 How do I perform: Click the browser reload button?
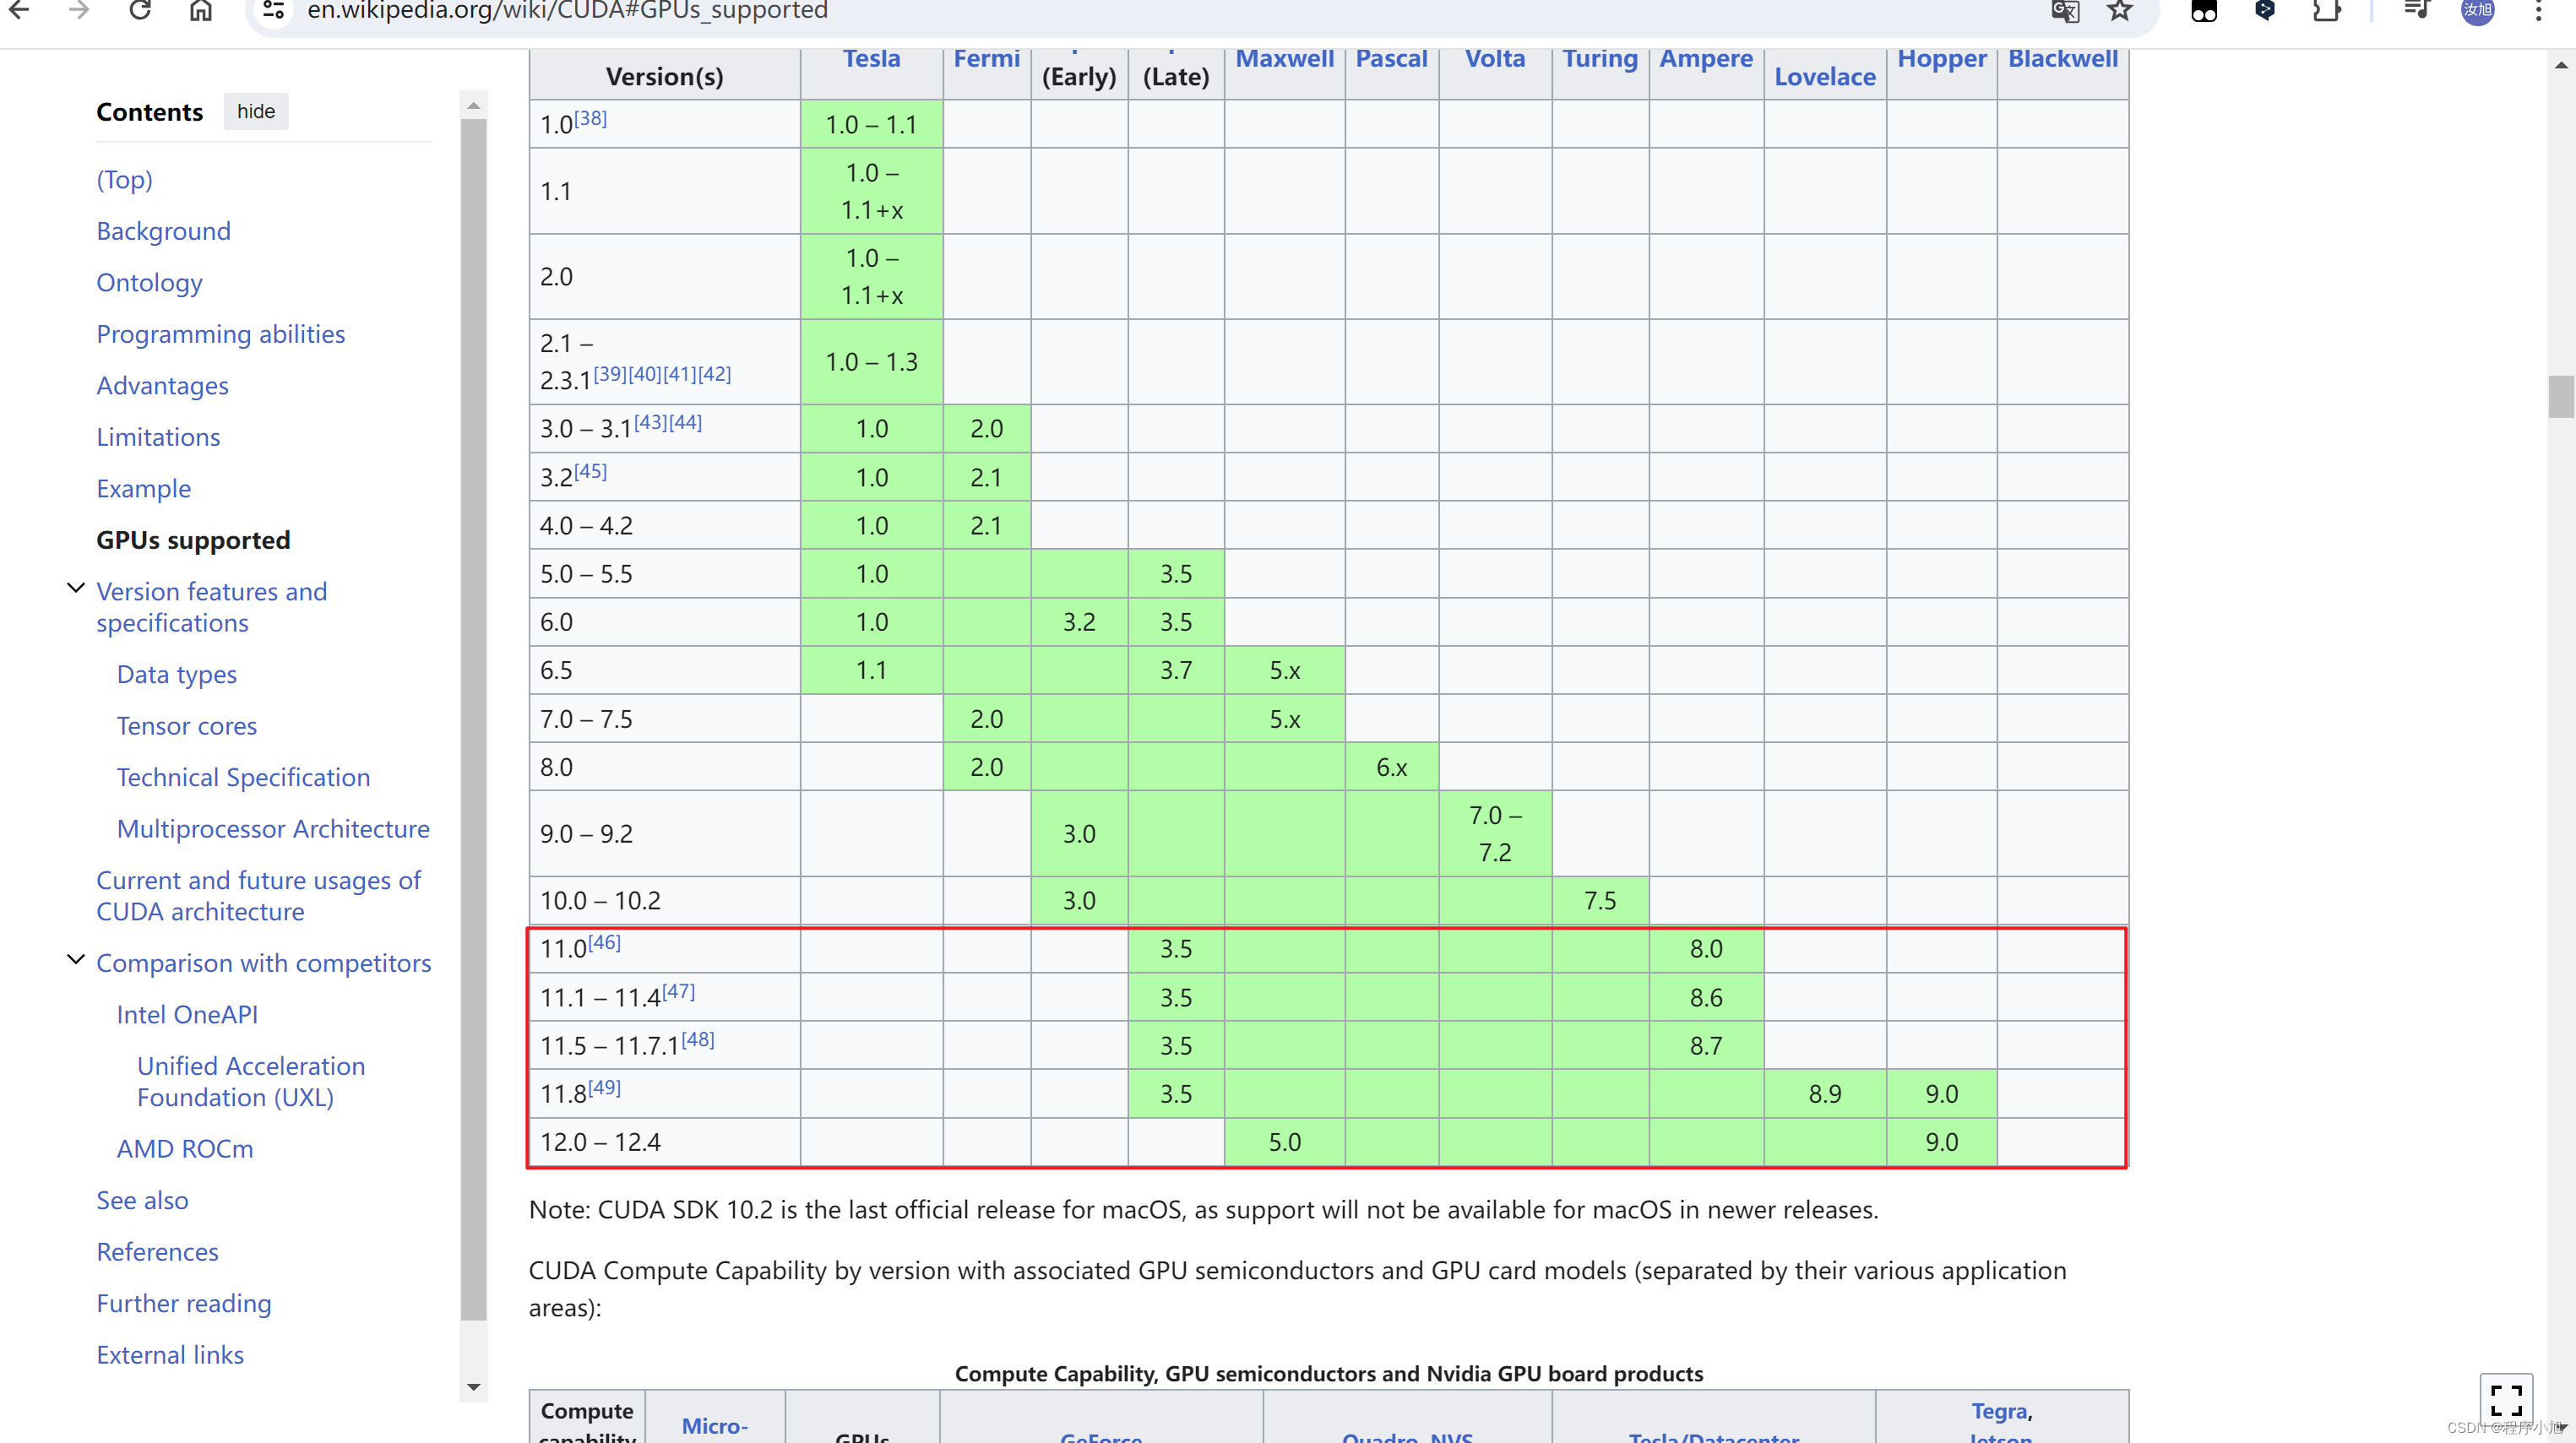point(140,10)
